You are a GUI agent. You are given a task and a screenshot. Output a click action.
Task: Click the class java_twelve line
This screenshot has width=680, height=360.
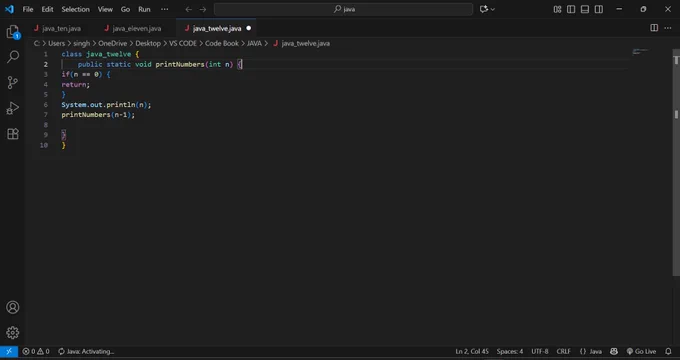click(100, 54)
